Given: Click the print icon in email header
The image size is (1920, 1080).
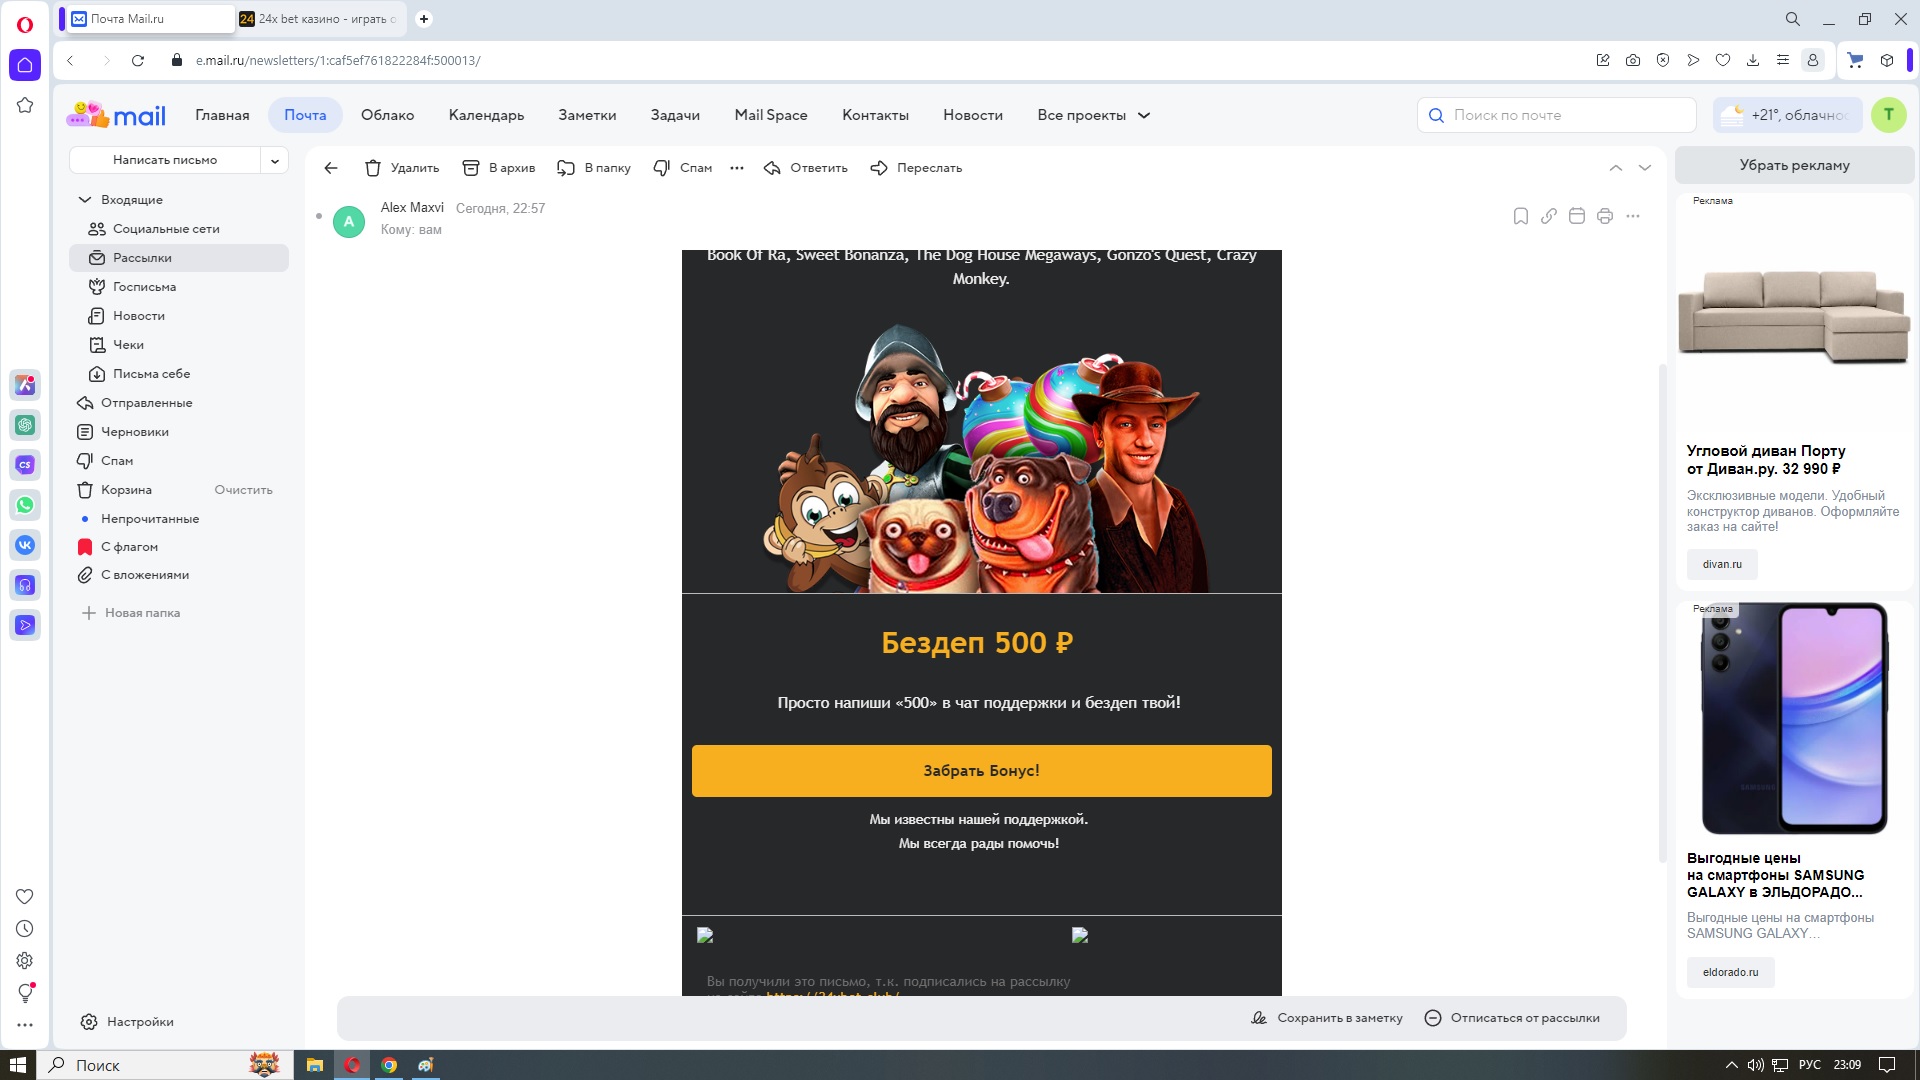Looking at the screenshot, I should click(x=1604, y=216).
